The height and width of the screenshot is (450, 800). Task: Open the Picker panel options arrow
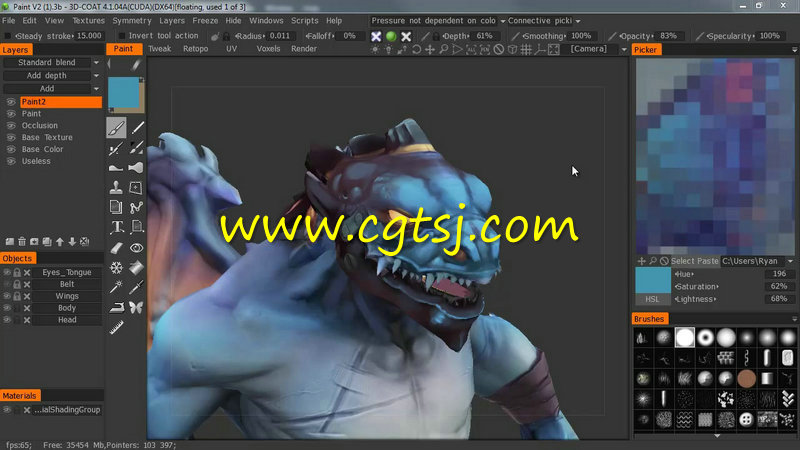point(794,49)
